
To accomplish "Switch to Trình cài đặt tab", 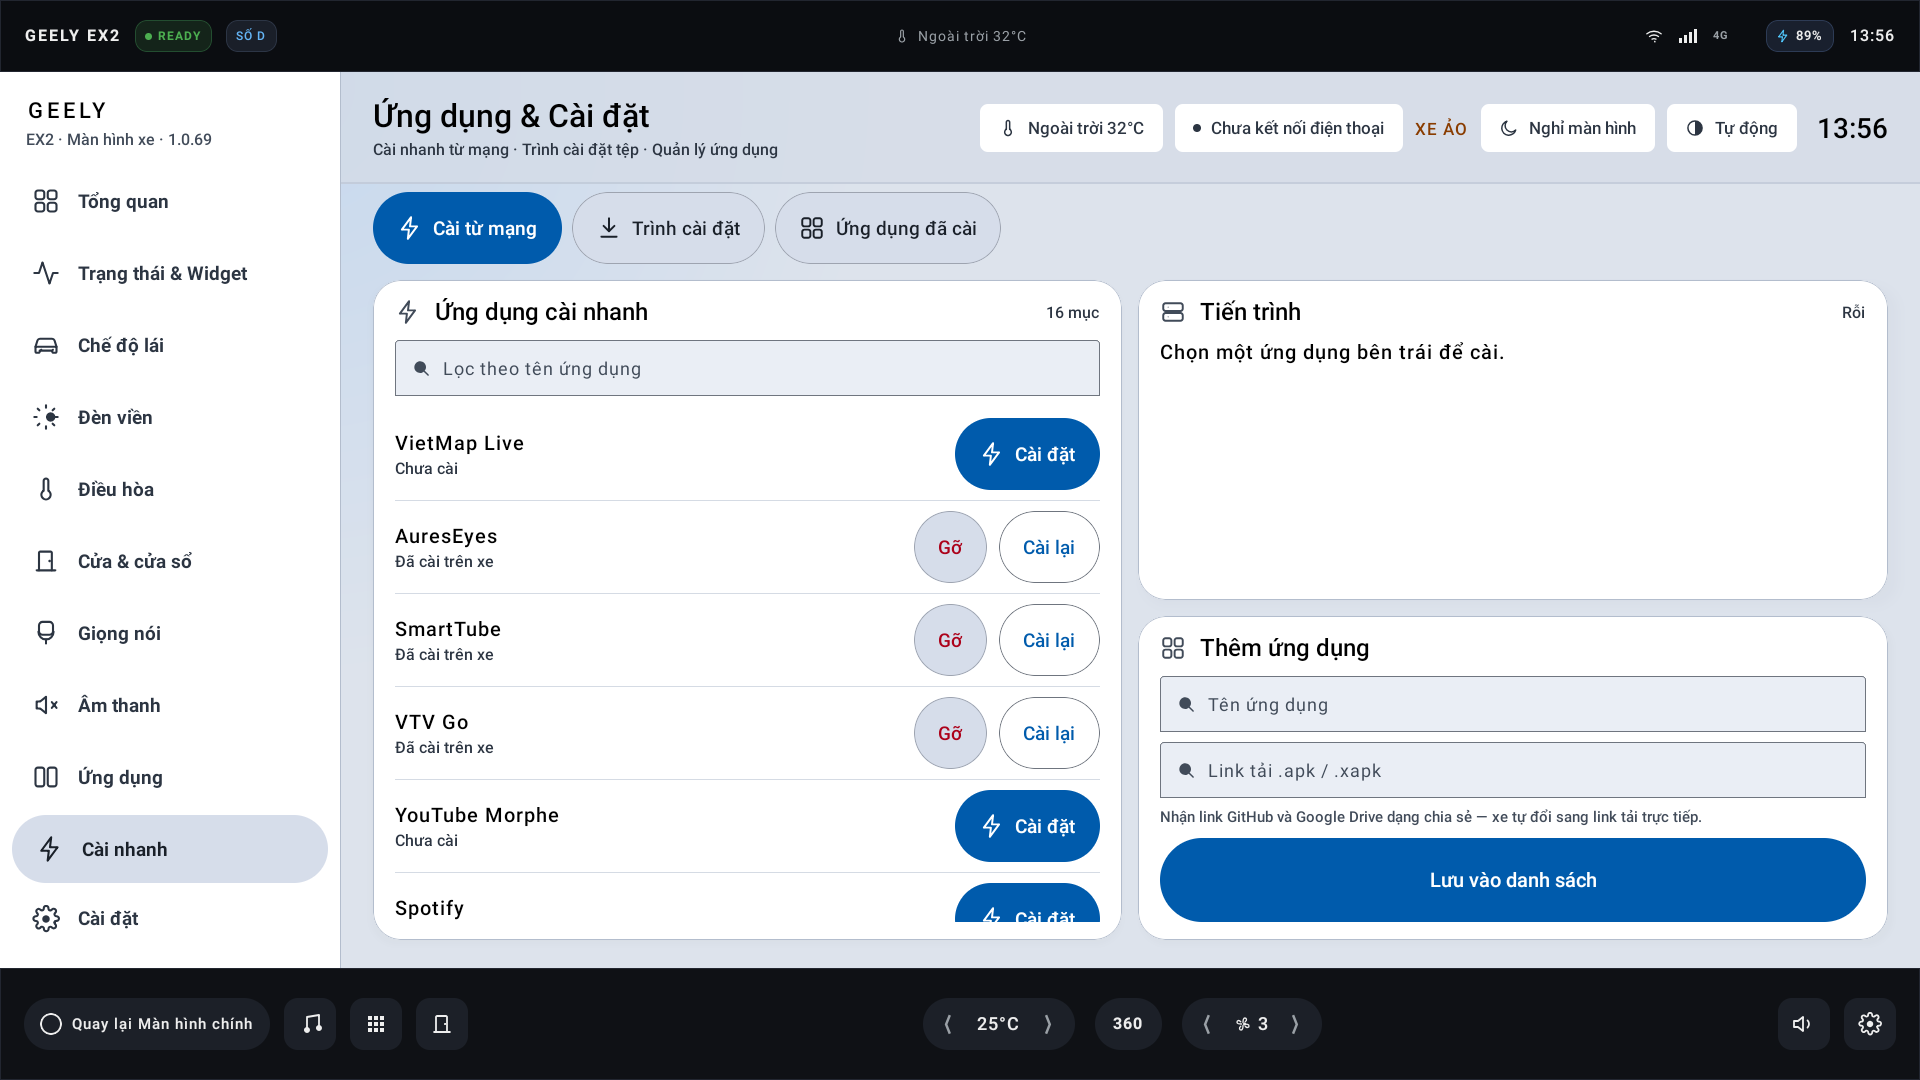I will click(668, 228).
